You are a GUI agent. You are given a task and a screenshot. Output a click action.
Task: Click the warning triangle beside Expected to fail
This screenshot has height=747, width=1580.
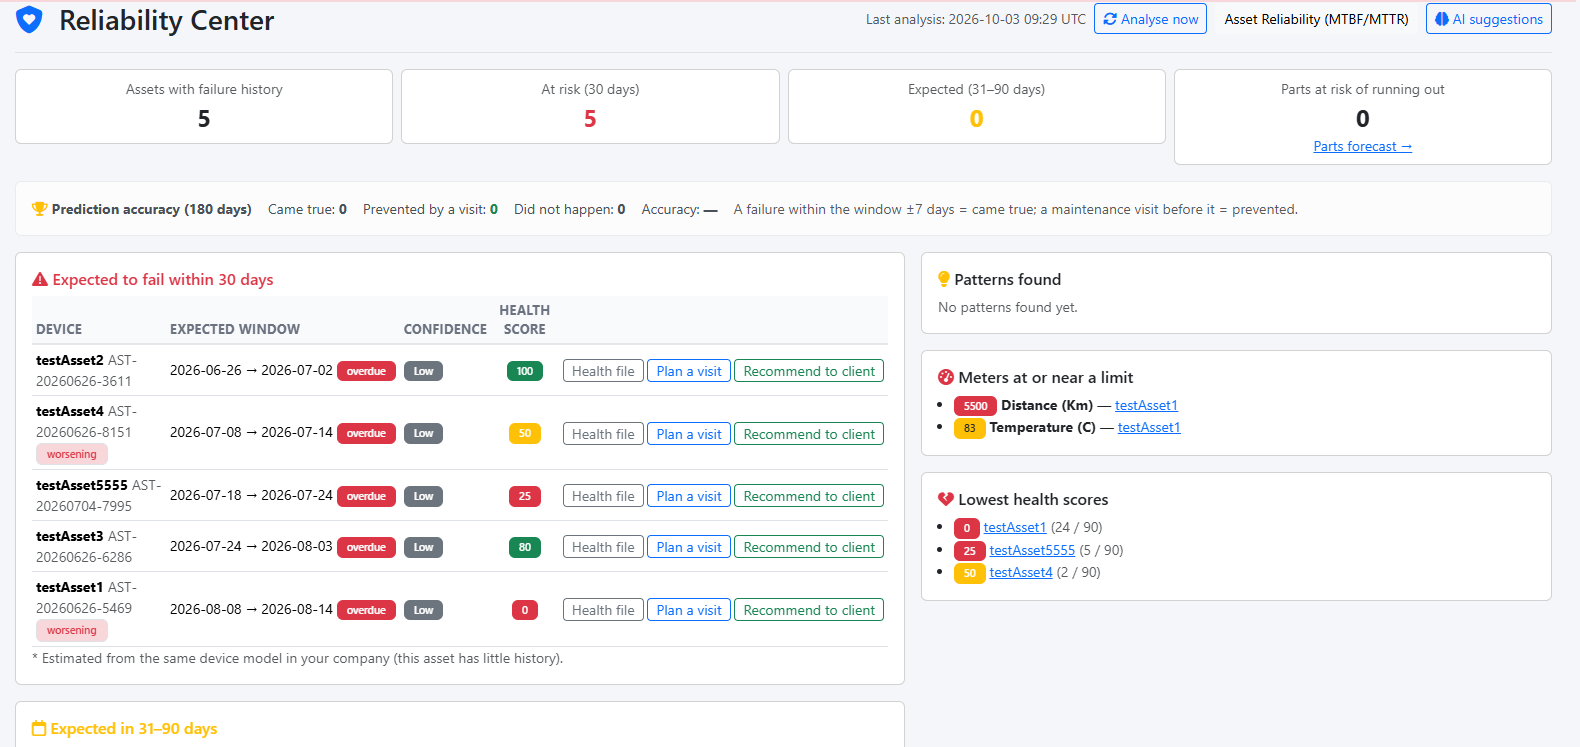coord(40,280)
